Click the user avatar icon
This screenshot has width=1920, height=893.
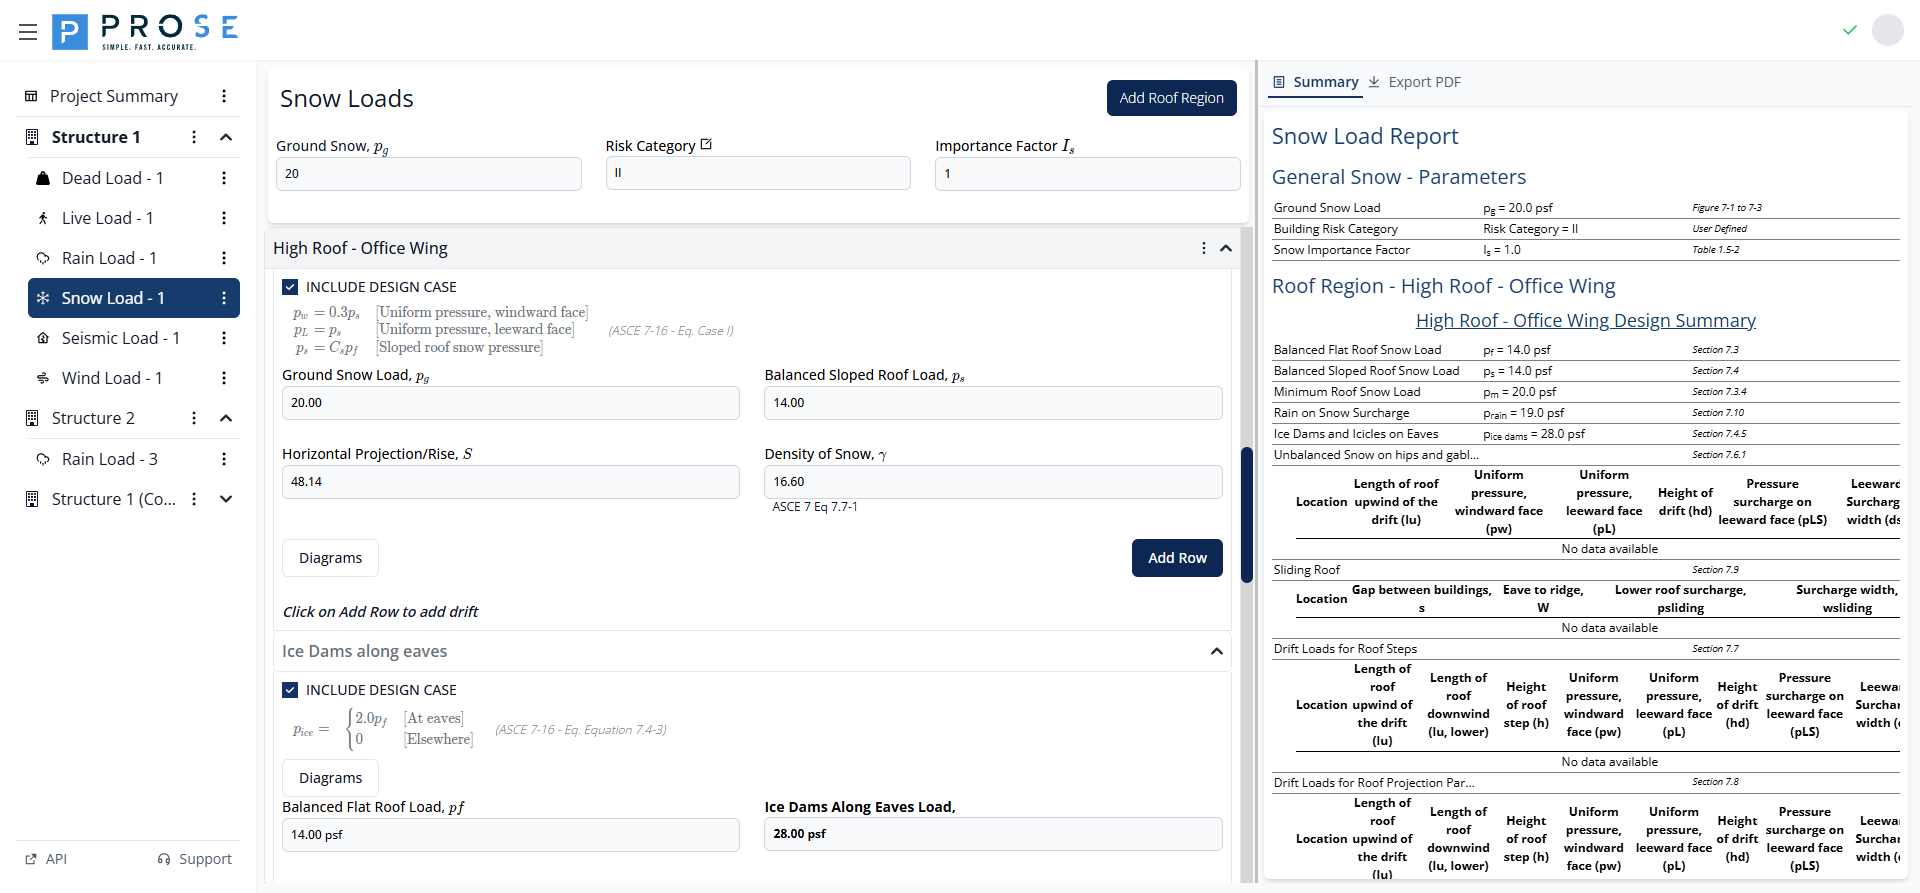pos(1887,30)
